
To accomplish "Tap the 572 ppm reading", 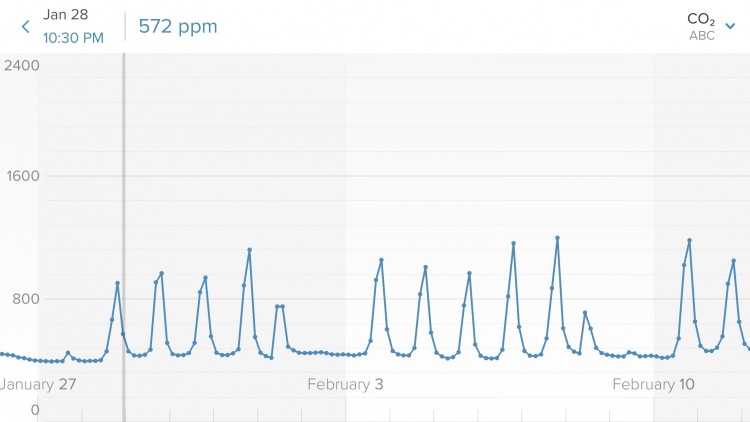I will click(177, 27).
